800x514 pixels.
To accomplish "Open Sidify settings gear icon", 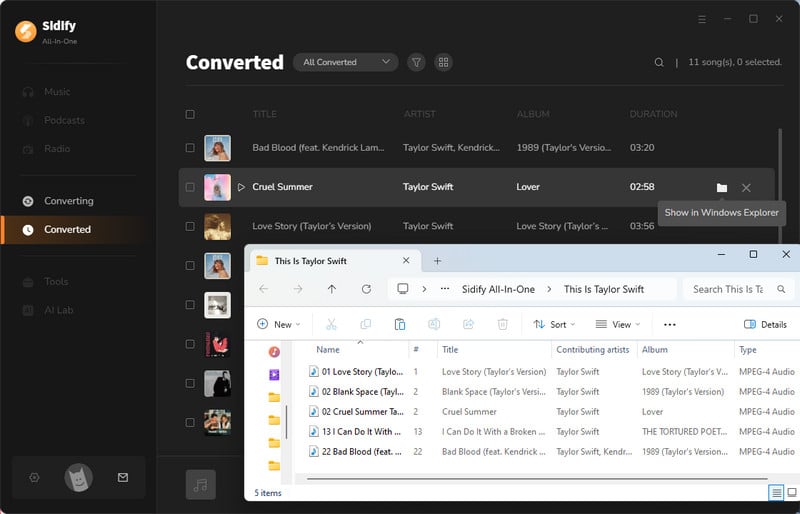I will [x=34, y=478].
